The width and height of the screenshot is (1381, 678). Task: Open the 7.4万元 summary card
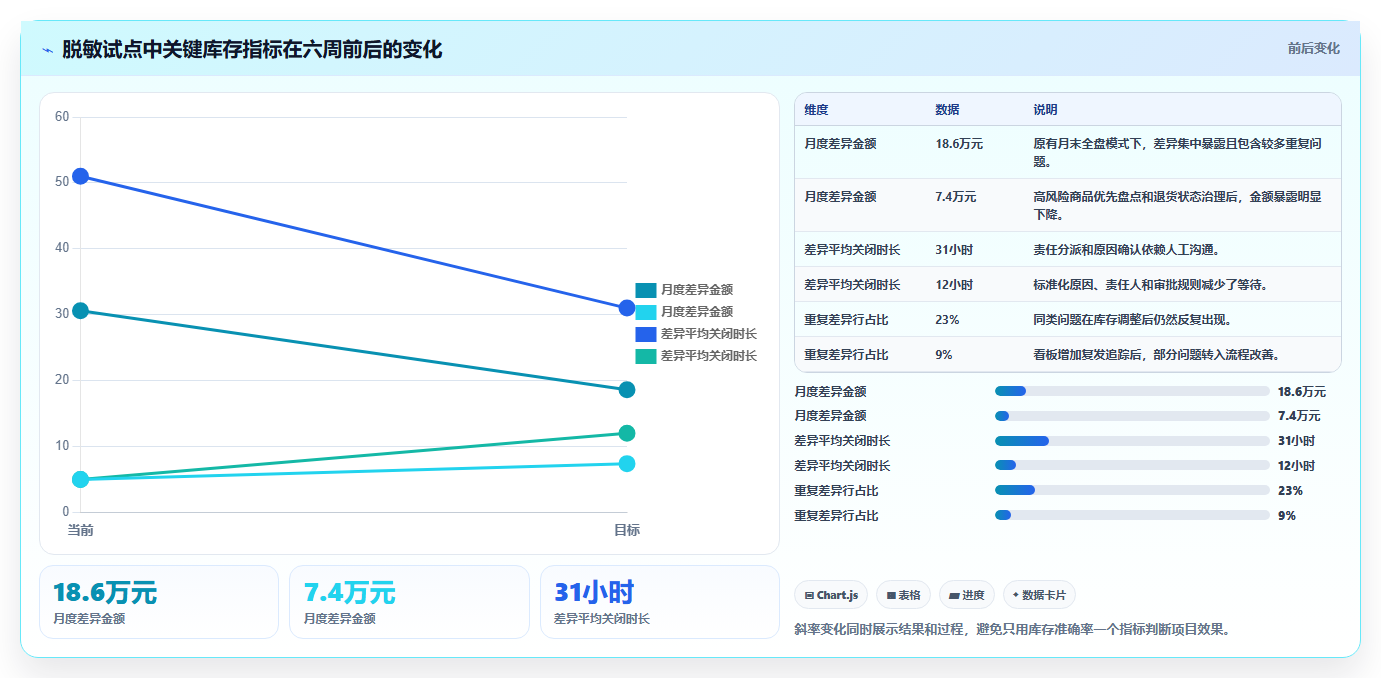point(409,602)
